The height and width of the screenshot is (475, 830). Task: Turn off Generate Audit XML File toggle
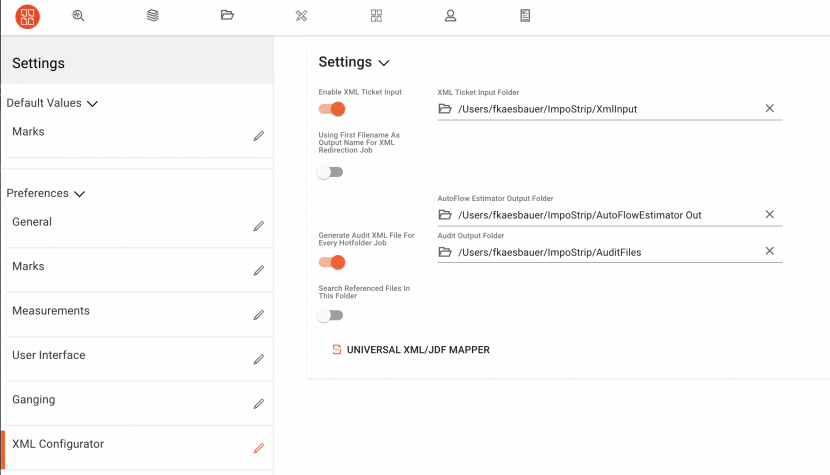tap(332, 262)
